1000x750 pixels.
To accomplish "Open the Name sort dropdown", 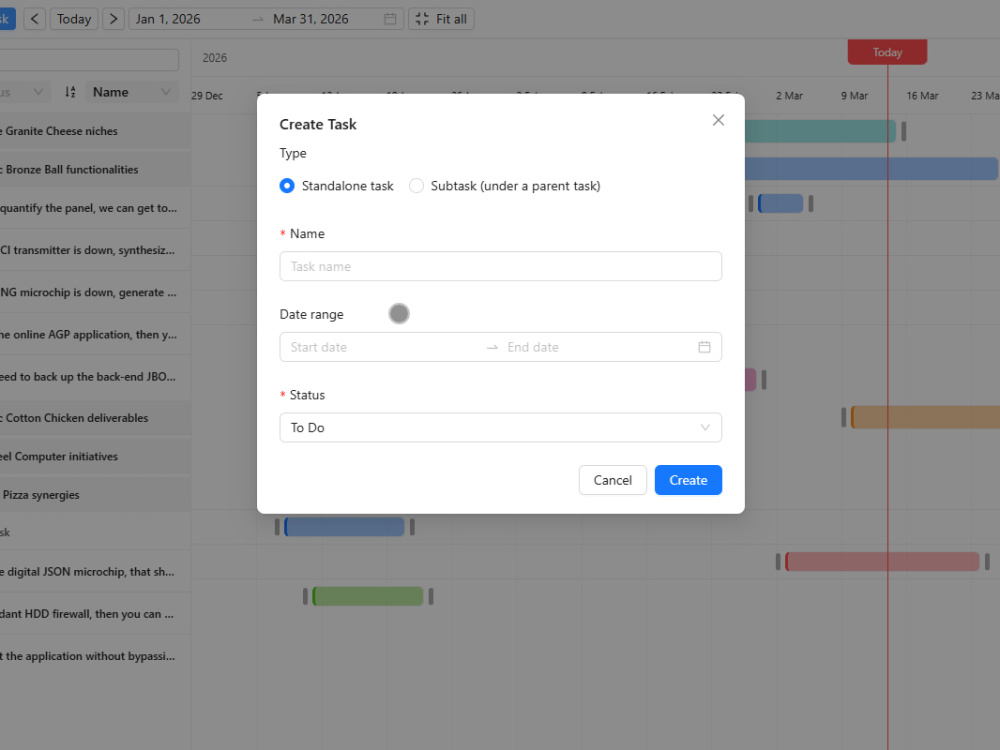I will click(131, 92).
